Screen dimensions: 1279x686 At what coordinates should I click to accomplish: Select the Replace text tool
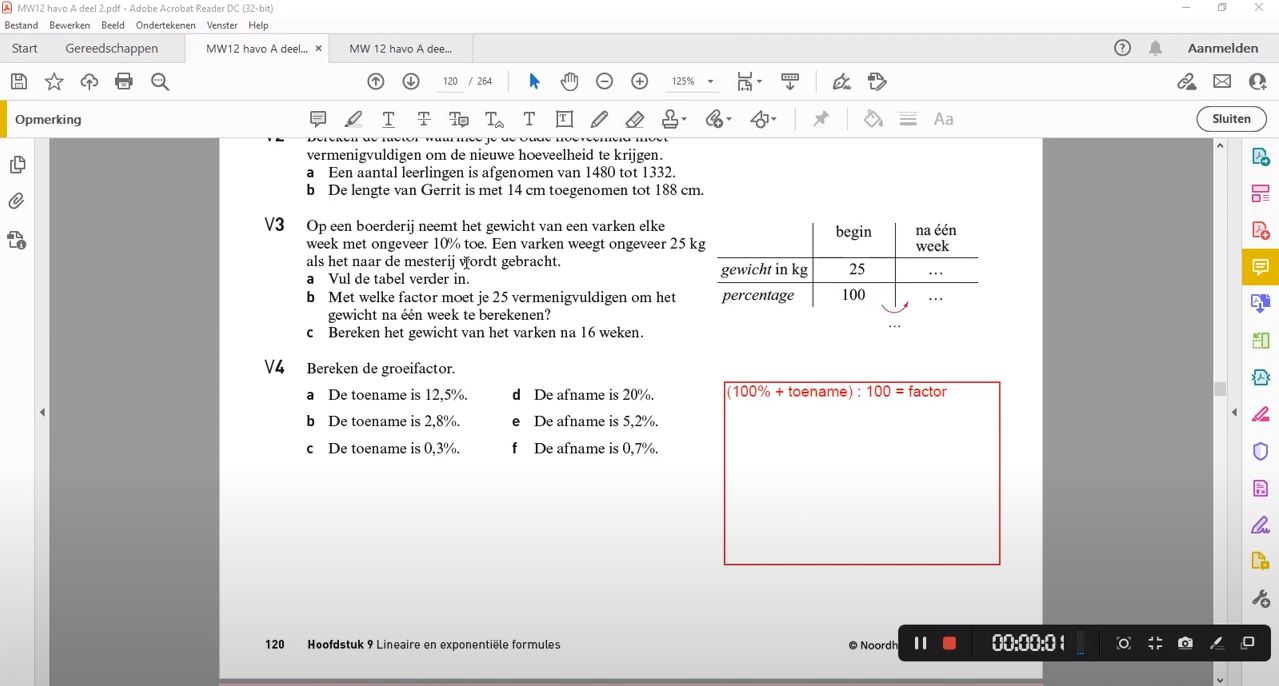coord(459,120)
